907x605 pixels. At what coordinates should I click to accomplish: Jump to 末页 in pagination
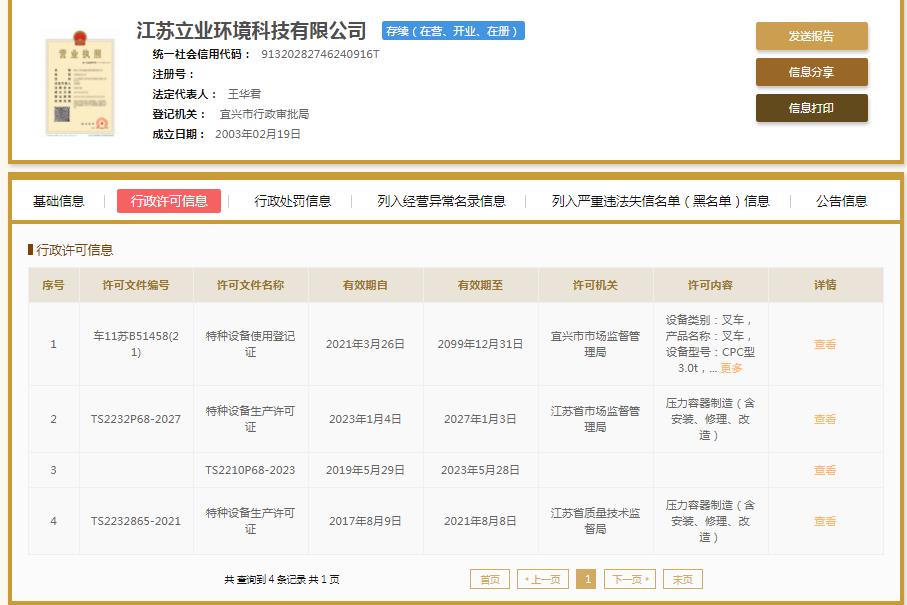pyautogui.click(x=683, y=579)
